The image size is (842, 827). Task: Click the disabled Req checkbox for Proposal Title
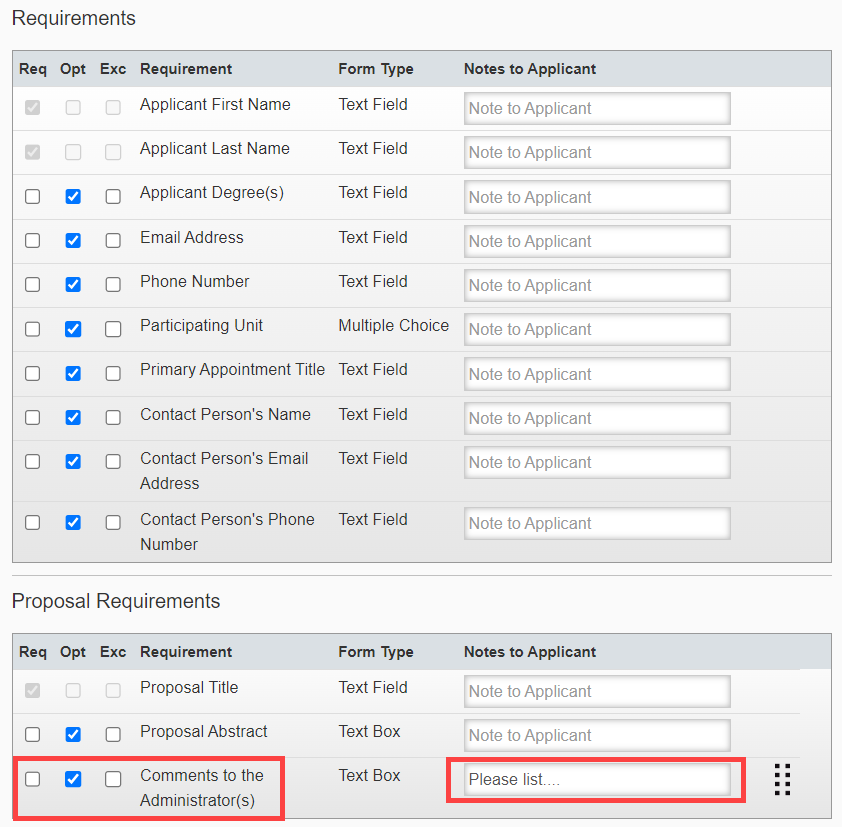pos(33,691)
